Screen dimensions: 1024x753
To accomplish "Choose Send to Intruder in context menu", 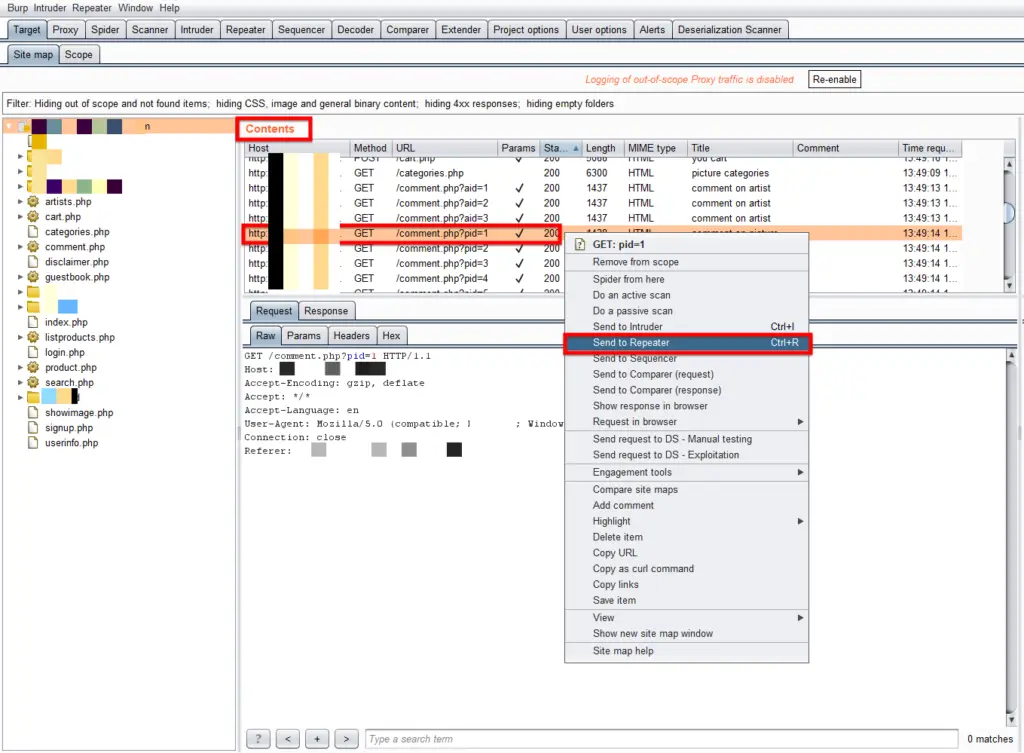I will (x=686, y=327).
